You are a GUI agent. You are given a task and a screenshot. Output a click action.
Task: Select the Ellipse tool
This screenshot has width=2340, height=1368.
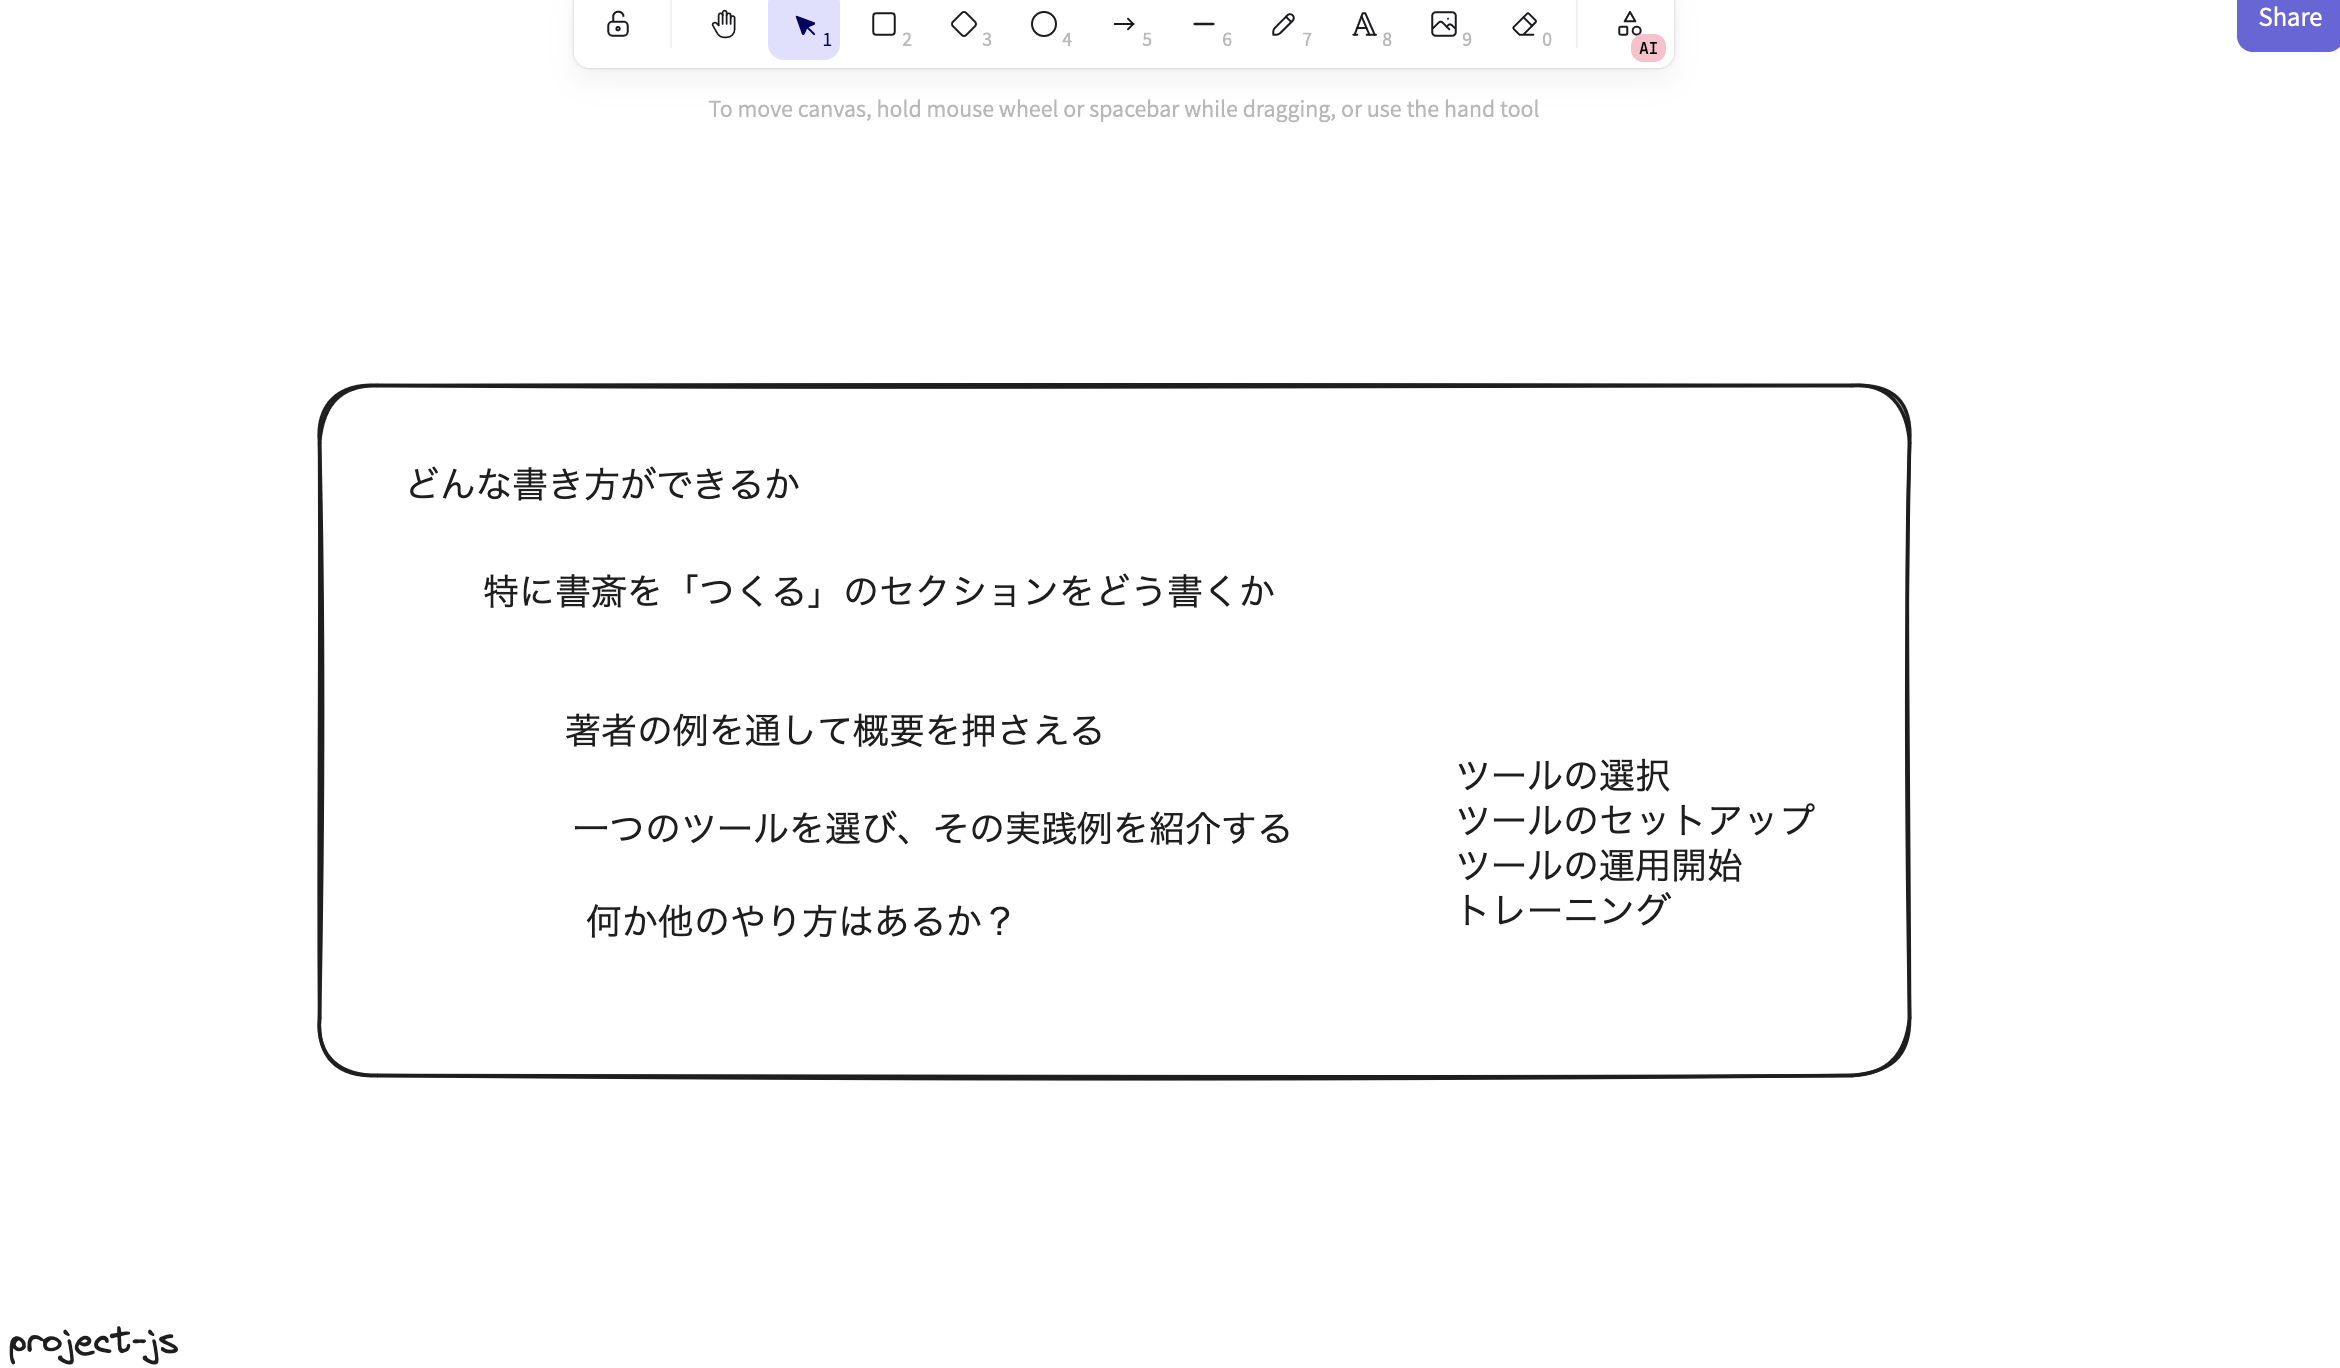click(x=1043, y=25)
